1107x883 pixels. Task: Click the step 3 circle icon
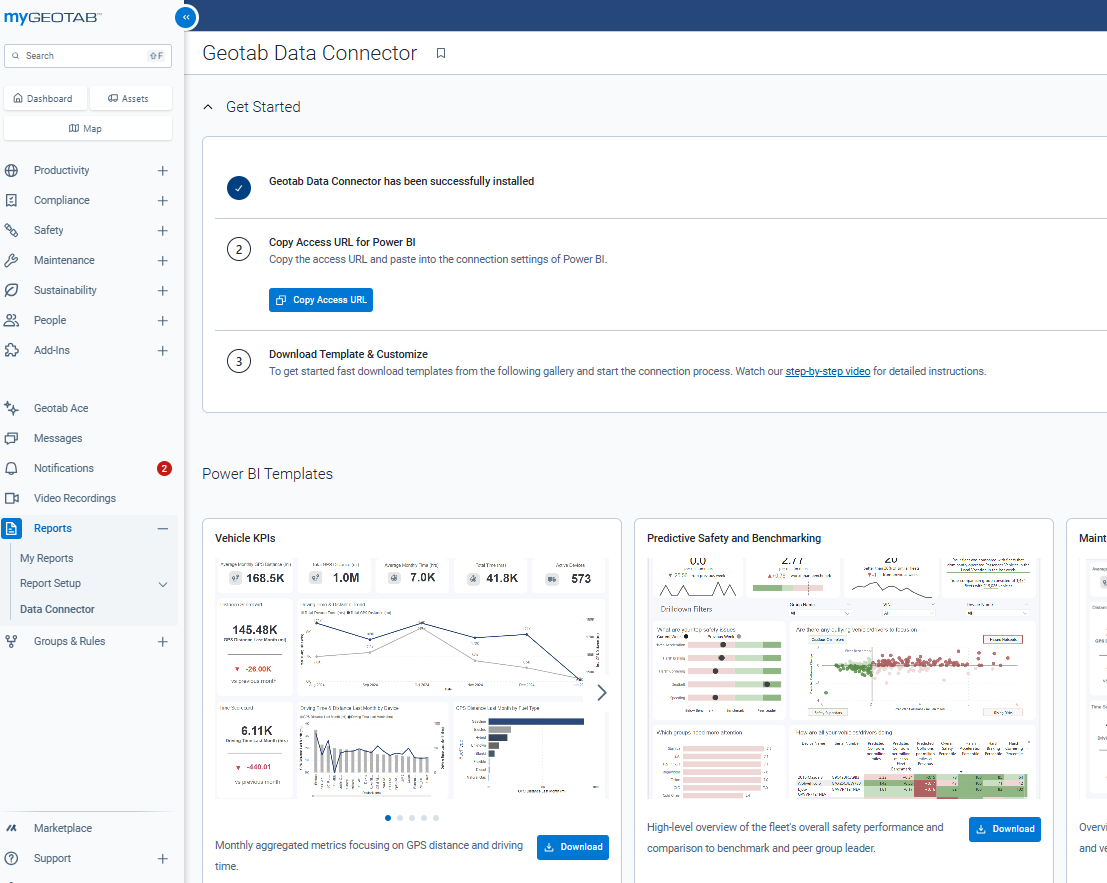point(239,361)
